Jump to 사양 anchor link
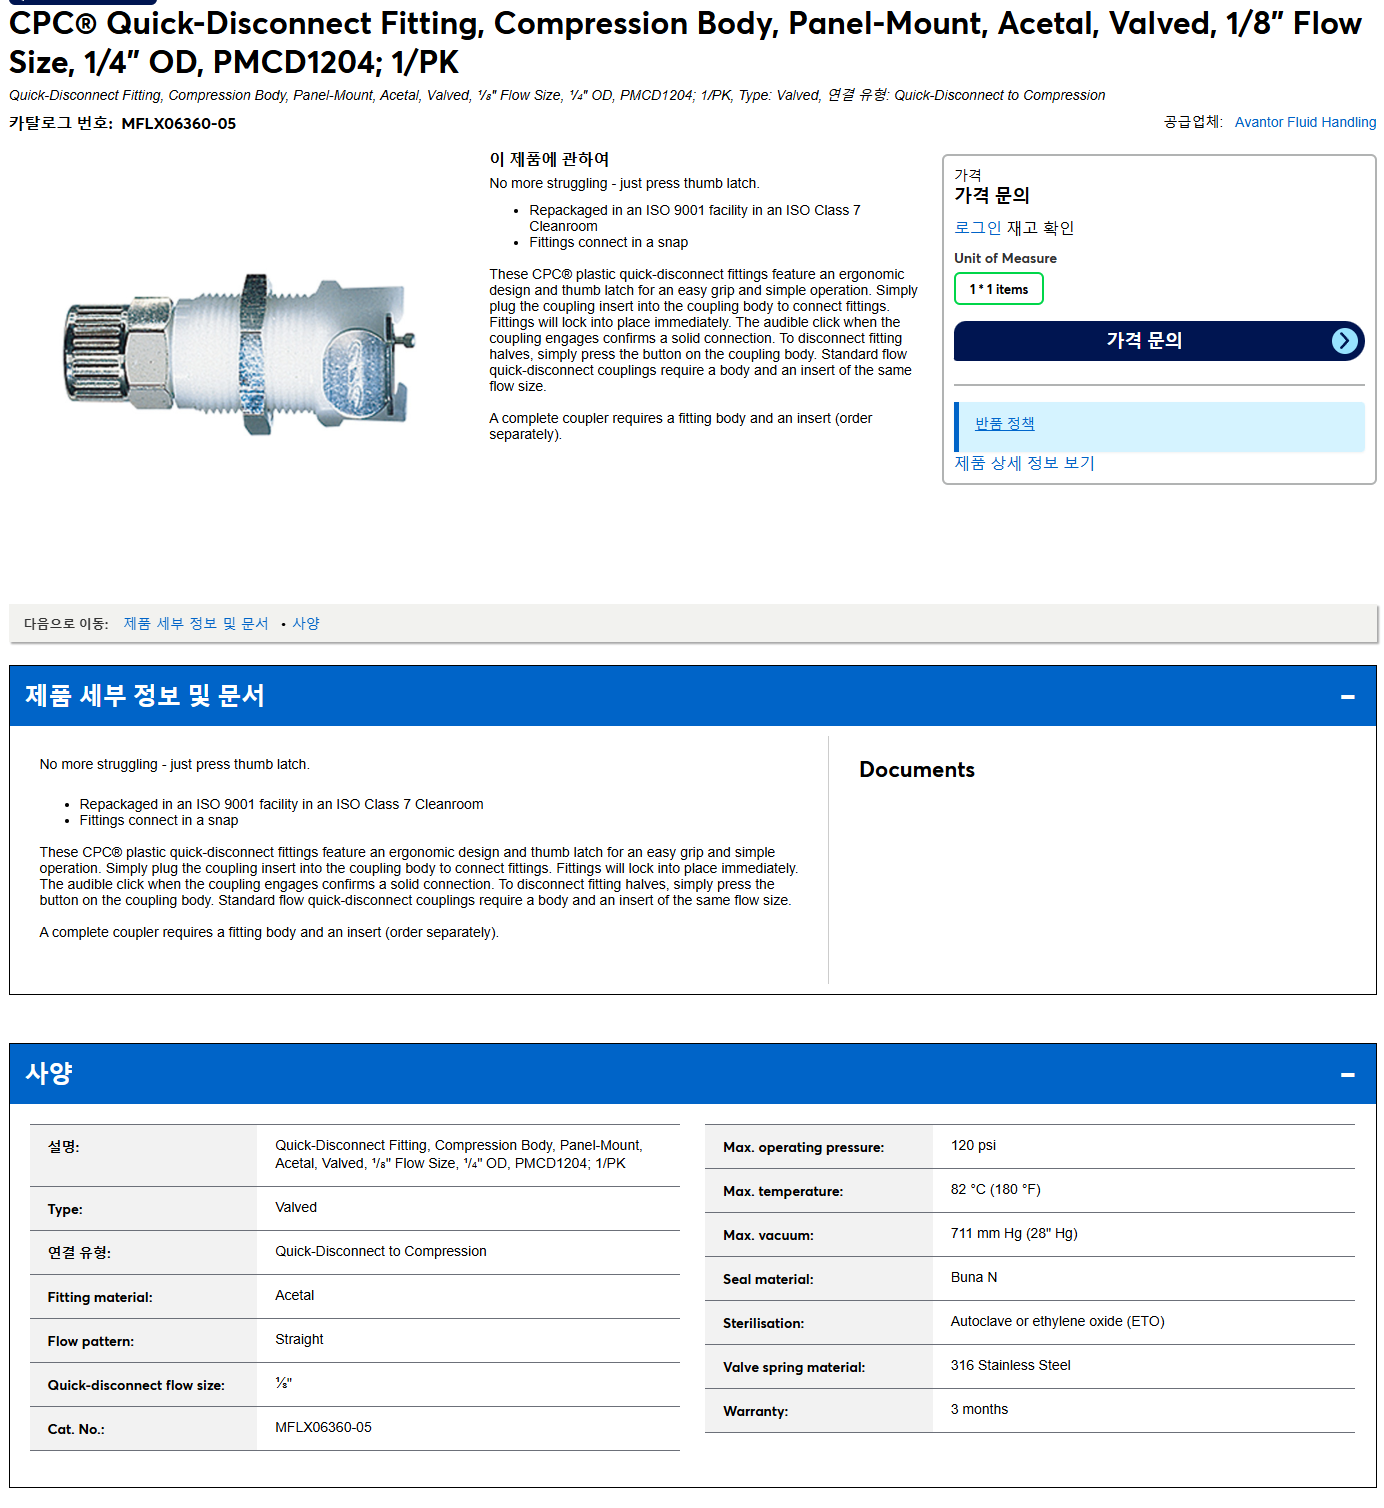 (x=306, y=624)
